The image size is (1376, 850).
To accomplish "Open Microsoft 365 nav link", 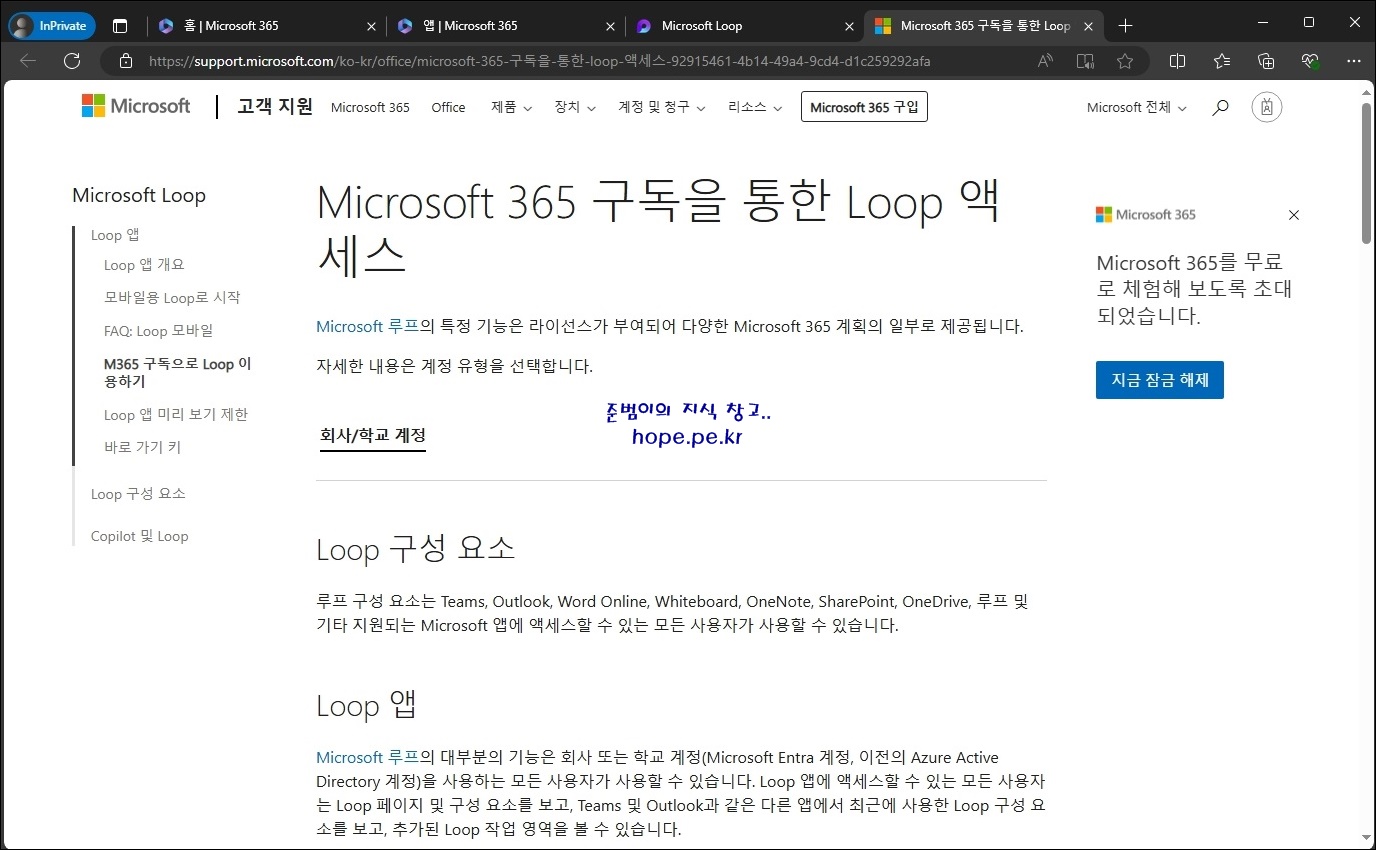I will coord(370,107).
